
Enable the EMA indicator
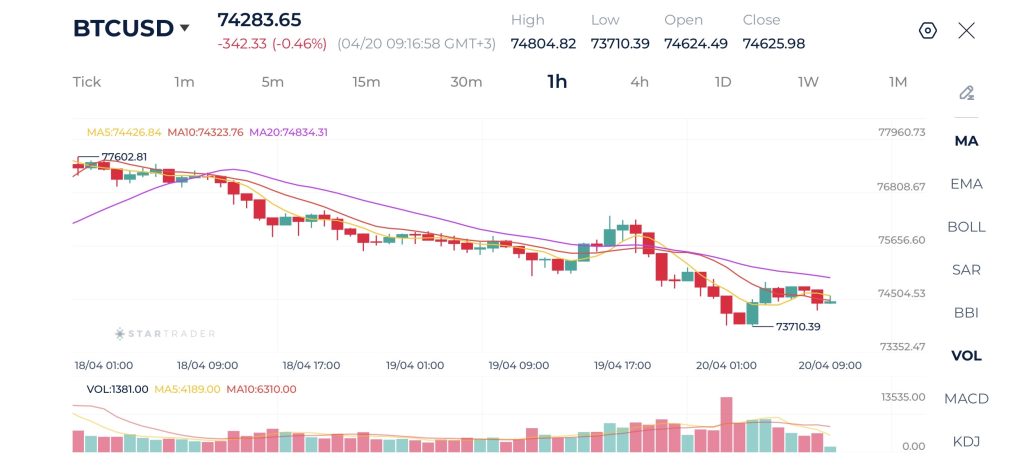pyautogui.click(x=966, y=184)
